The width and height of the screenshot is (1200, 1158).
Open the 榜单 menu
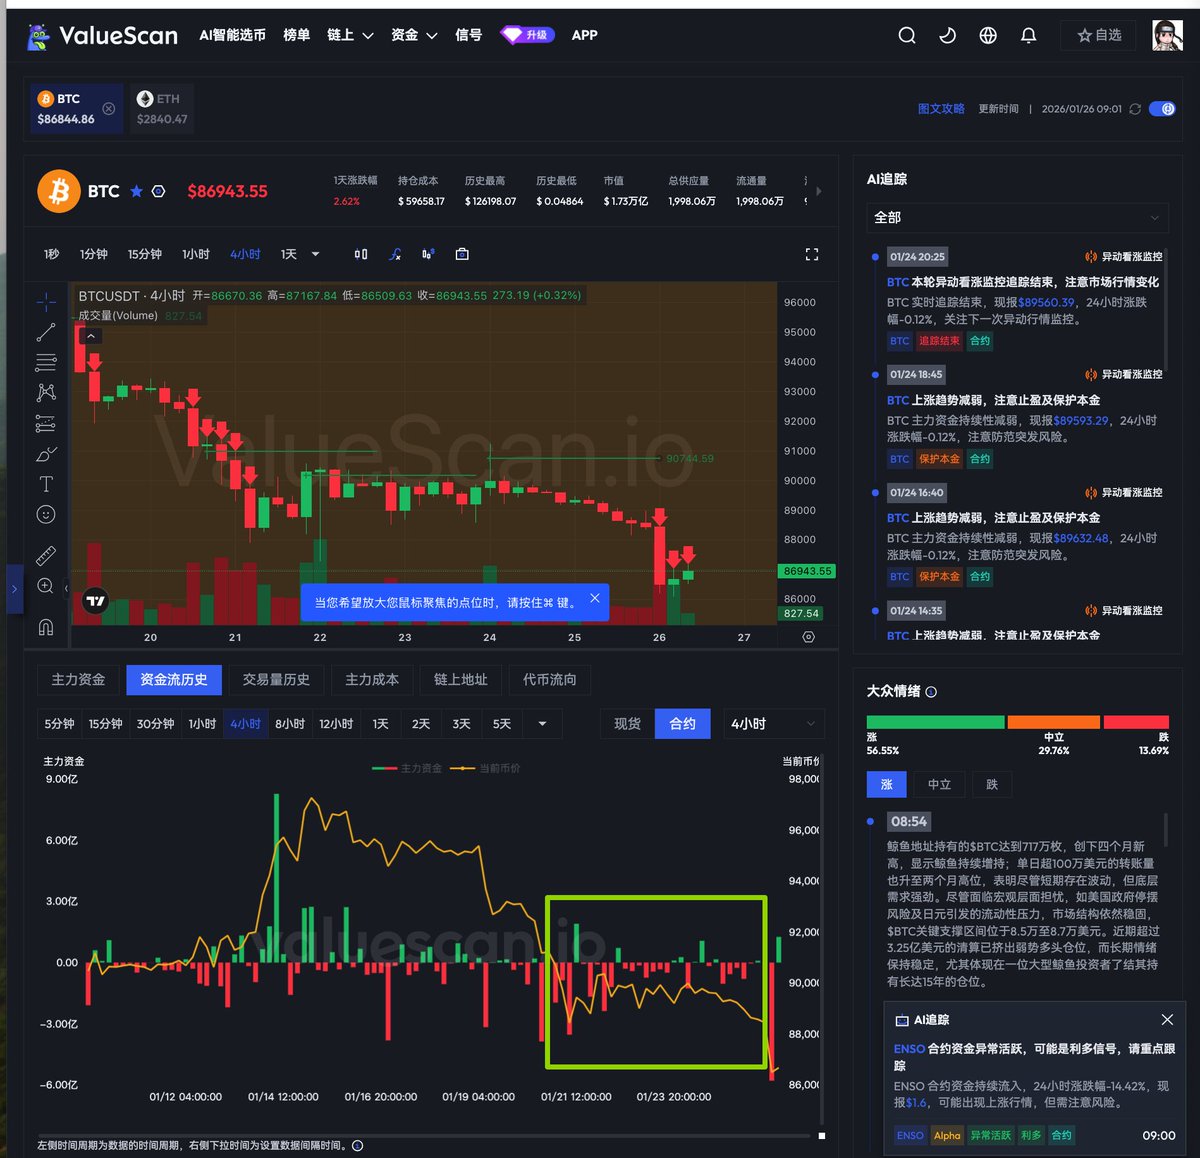(x=296, y=35)
